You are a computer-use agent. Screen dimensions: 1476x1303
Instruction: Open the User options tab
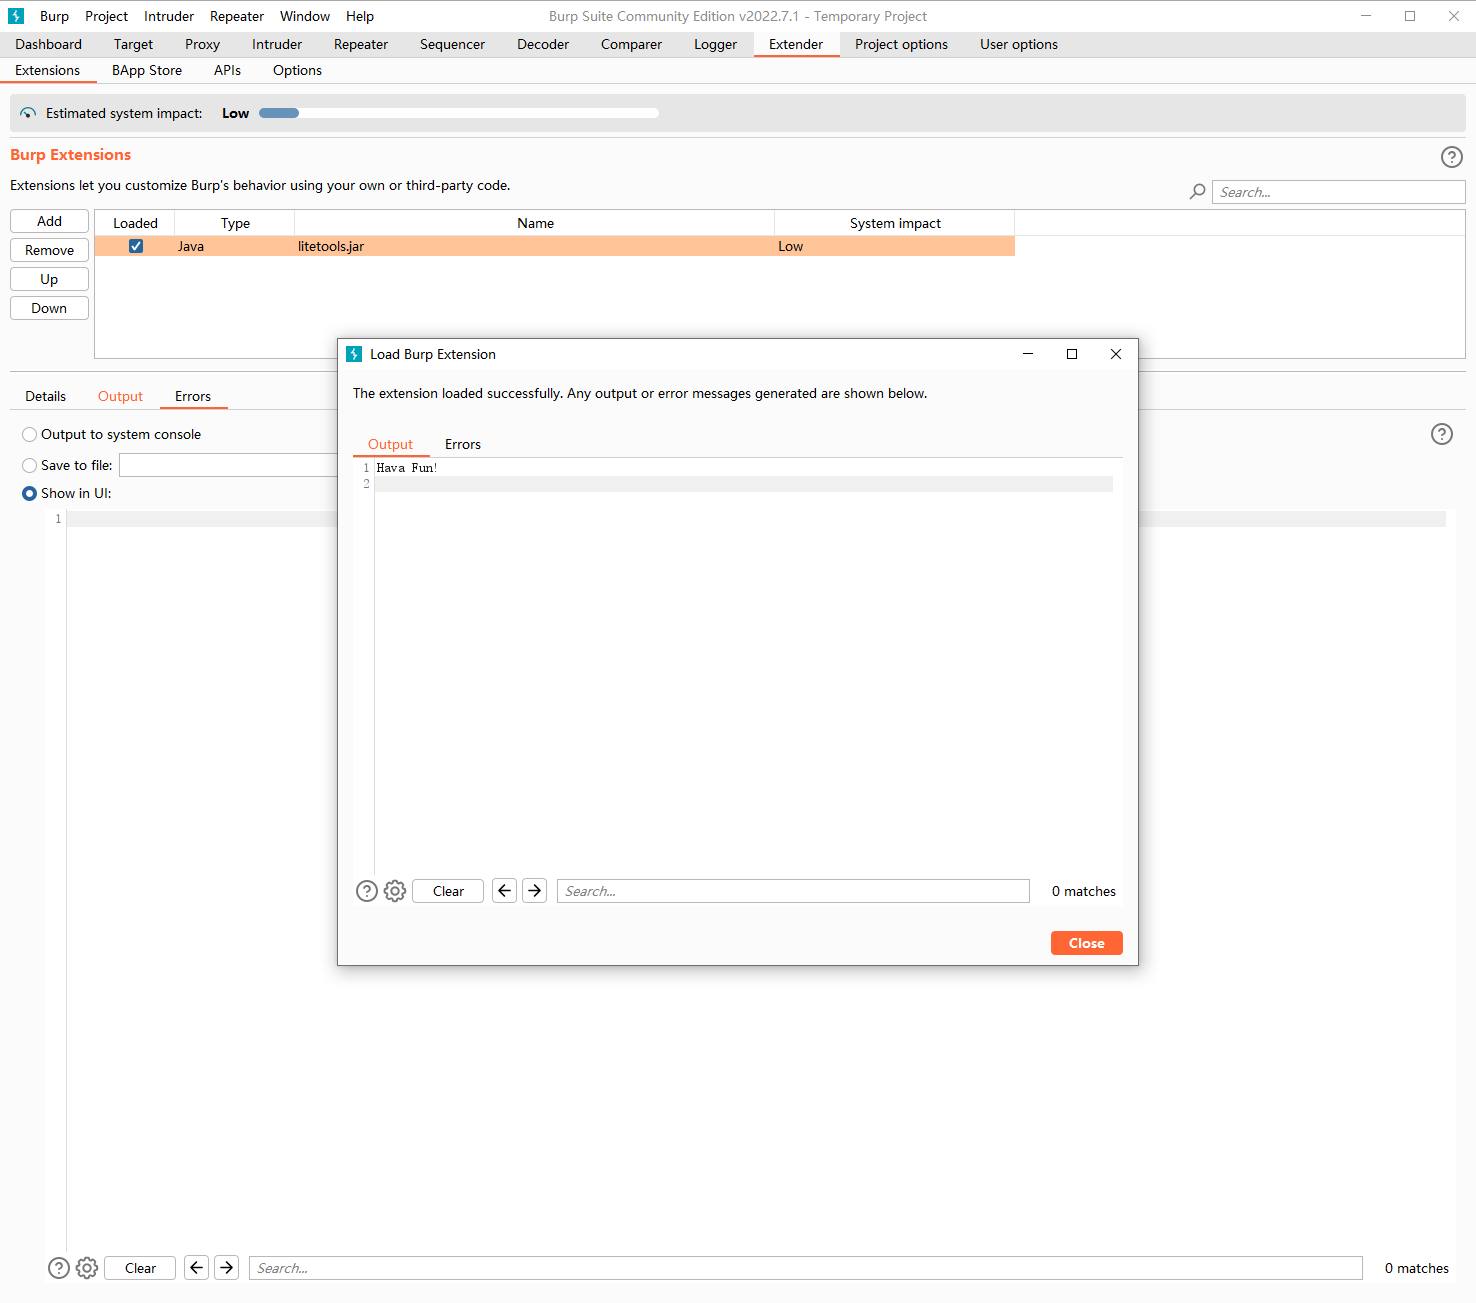(1018, 44)
